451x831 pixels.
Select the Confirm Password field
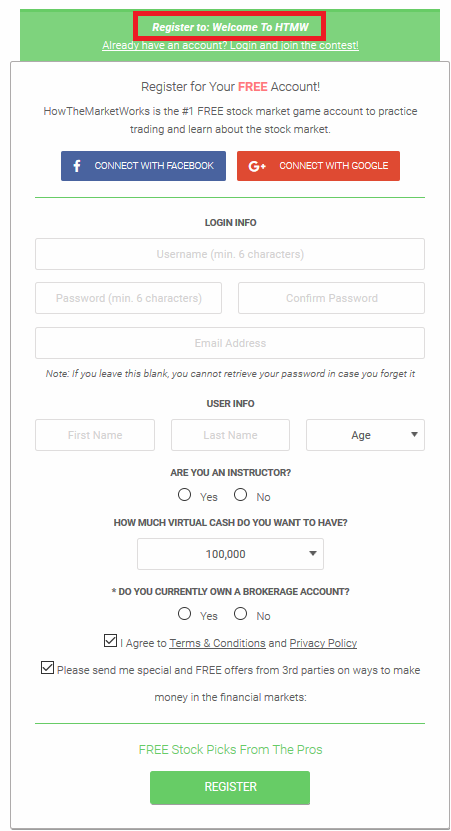click(x=331, y=298)
